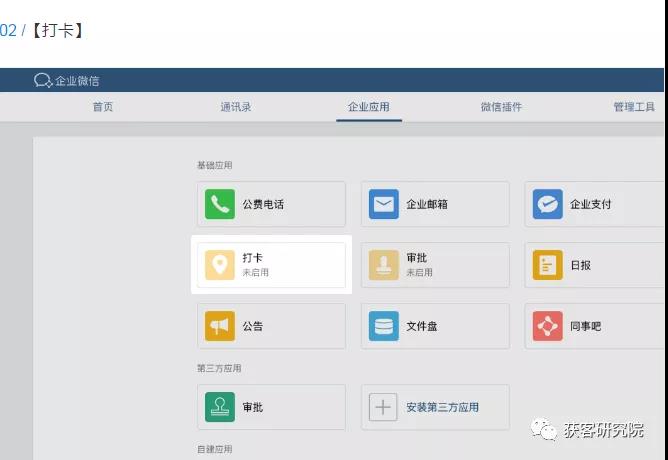Click the red 同事吧 icon
The image size is (668, 460).
coord(548,326)
